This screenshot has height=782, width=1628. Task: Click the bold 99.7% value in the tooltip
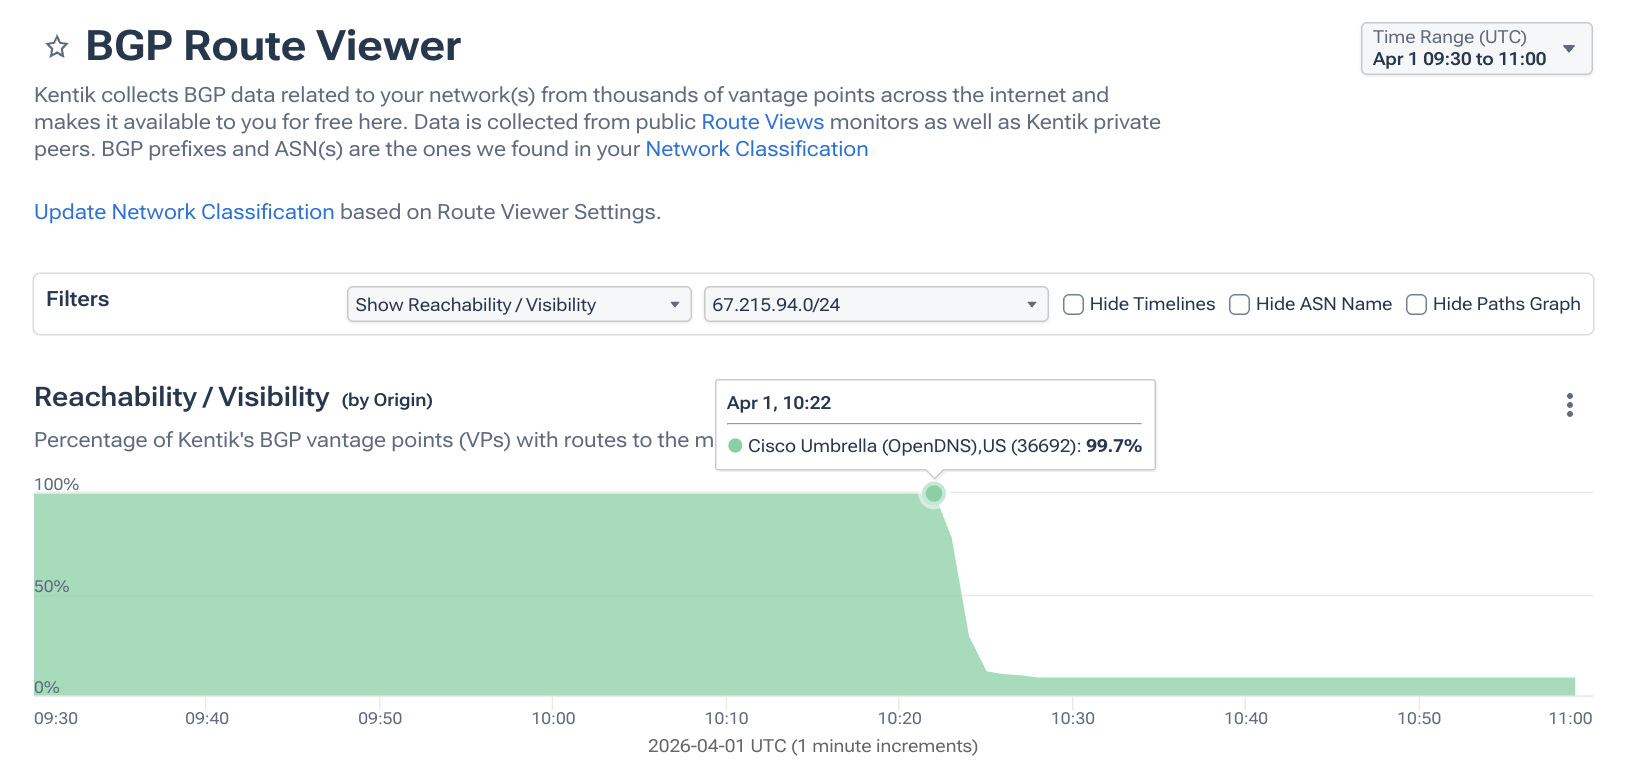point(1113,446)
